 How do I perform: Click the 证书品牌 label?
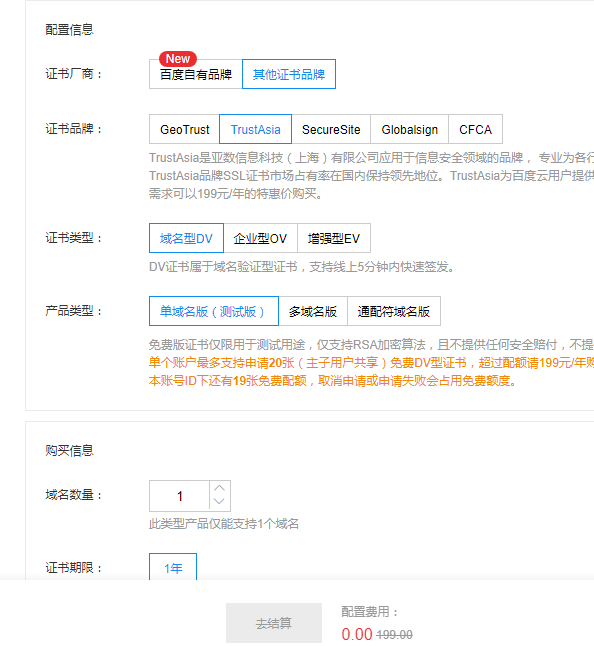coord(73,129)
